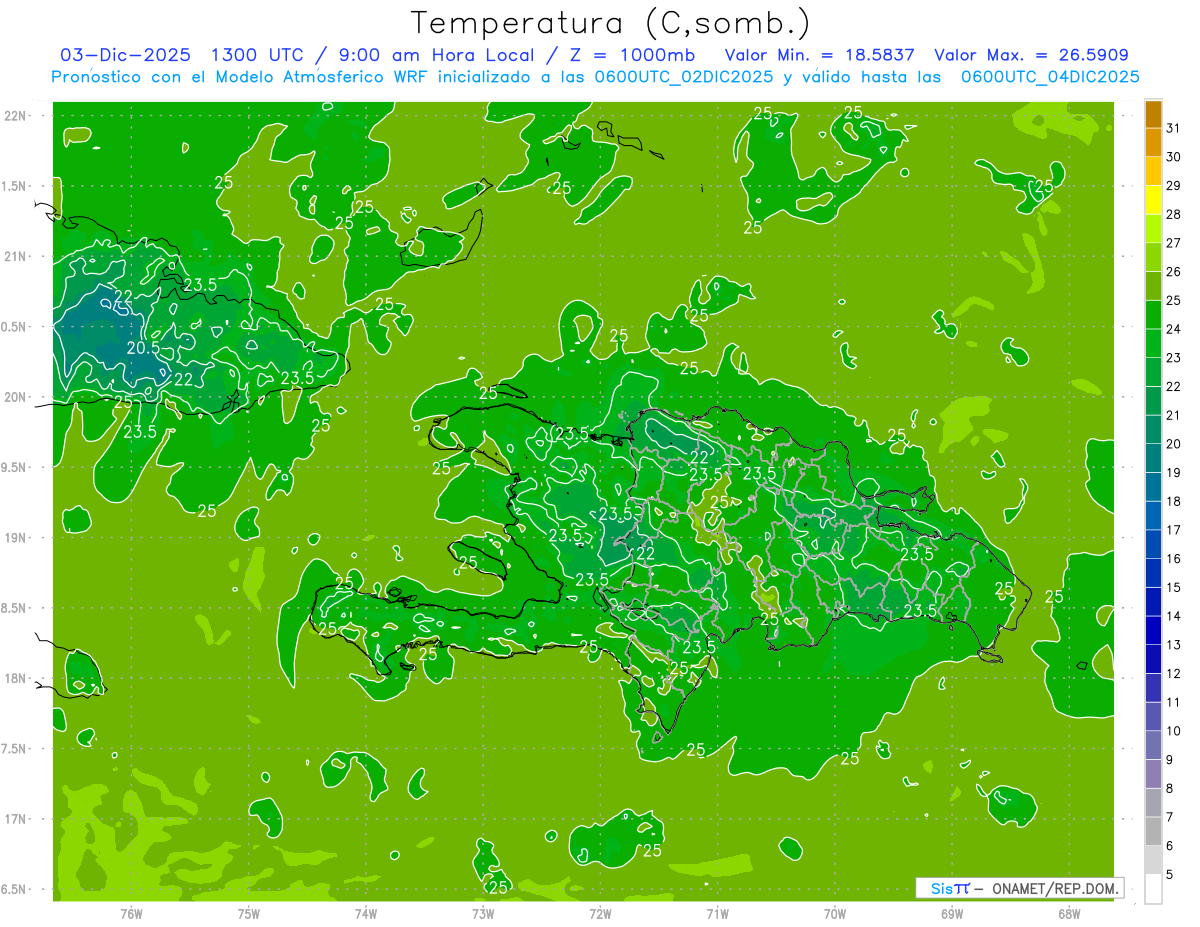Screen dimensions: 1200x927
Task: Select the blue color bar segment between 15 and 16
Action: 1153,573
